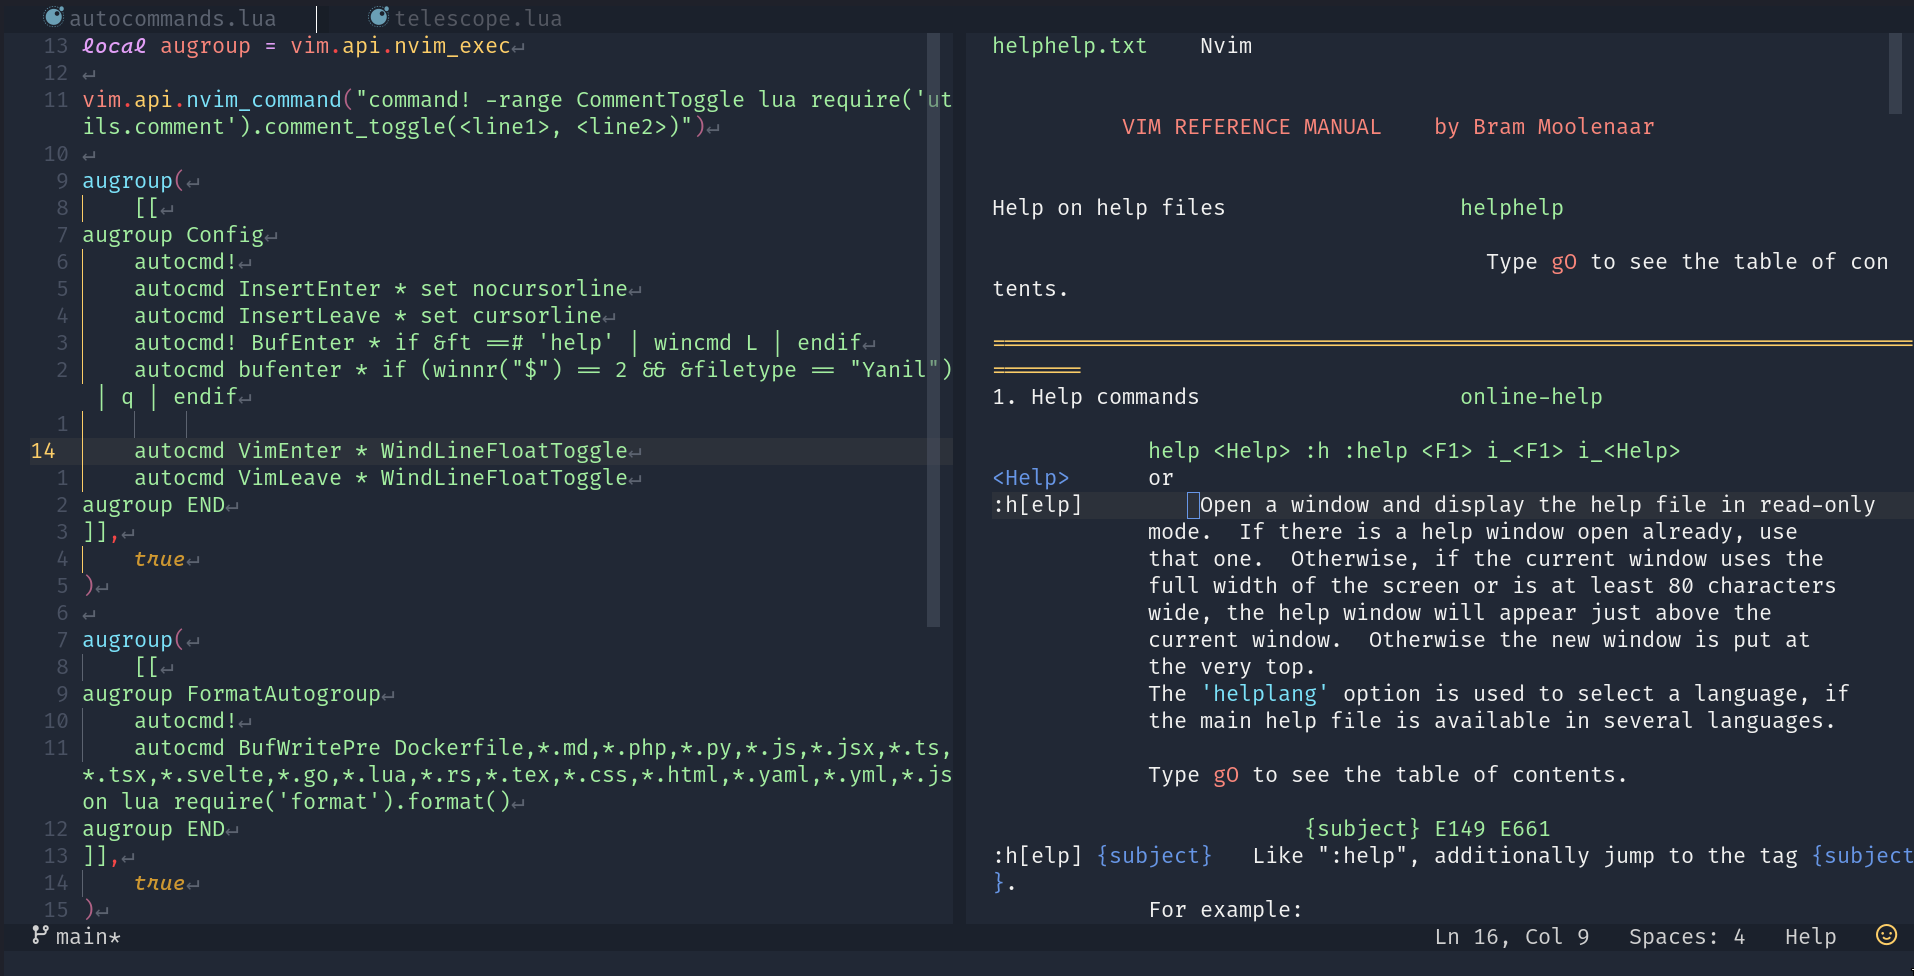Click the BufWritePre Dockerfile autocmd line
This screenshot has width=1914, height=976.
517,775
